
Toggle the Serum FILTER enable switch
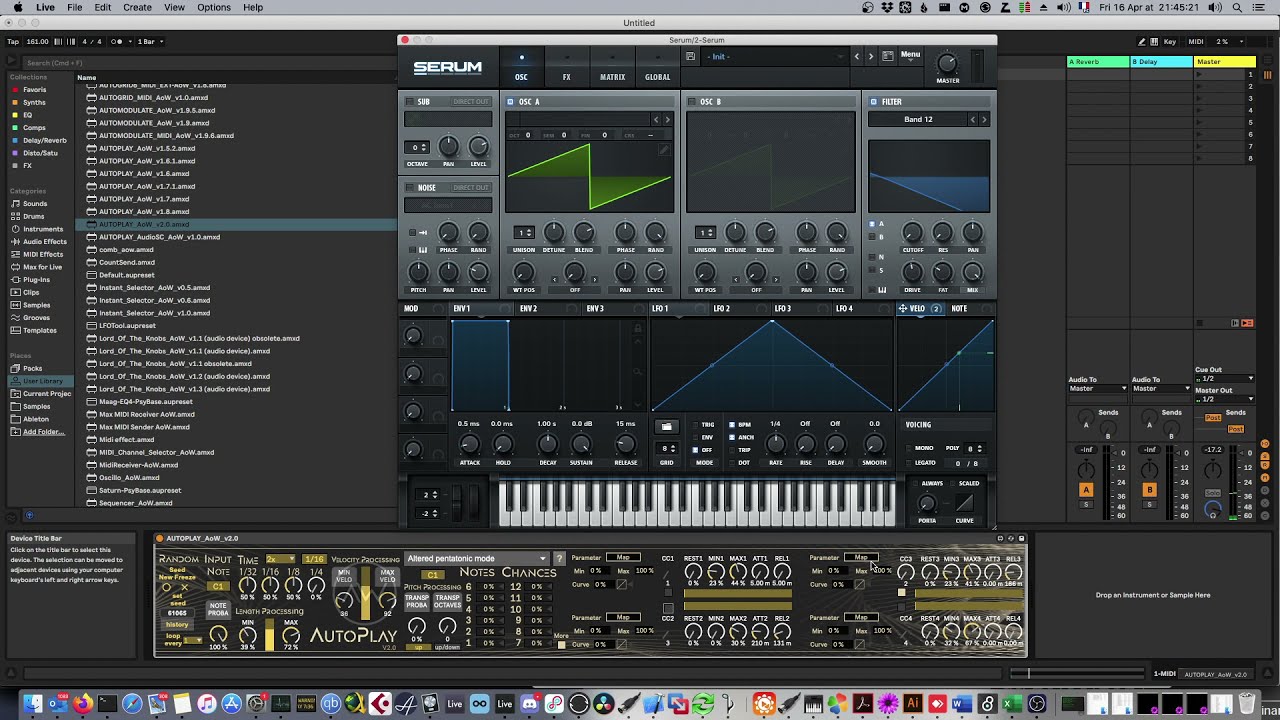click(x=873, y=102)
